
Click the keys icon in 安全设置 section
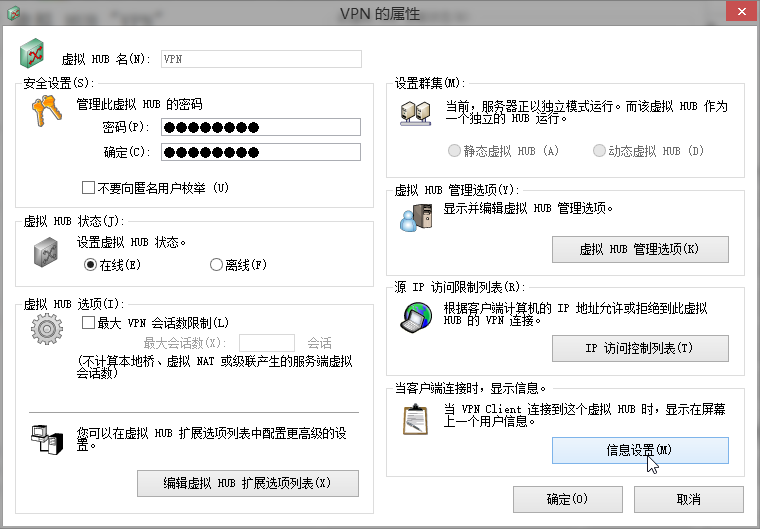[47, 112]
